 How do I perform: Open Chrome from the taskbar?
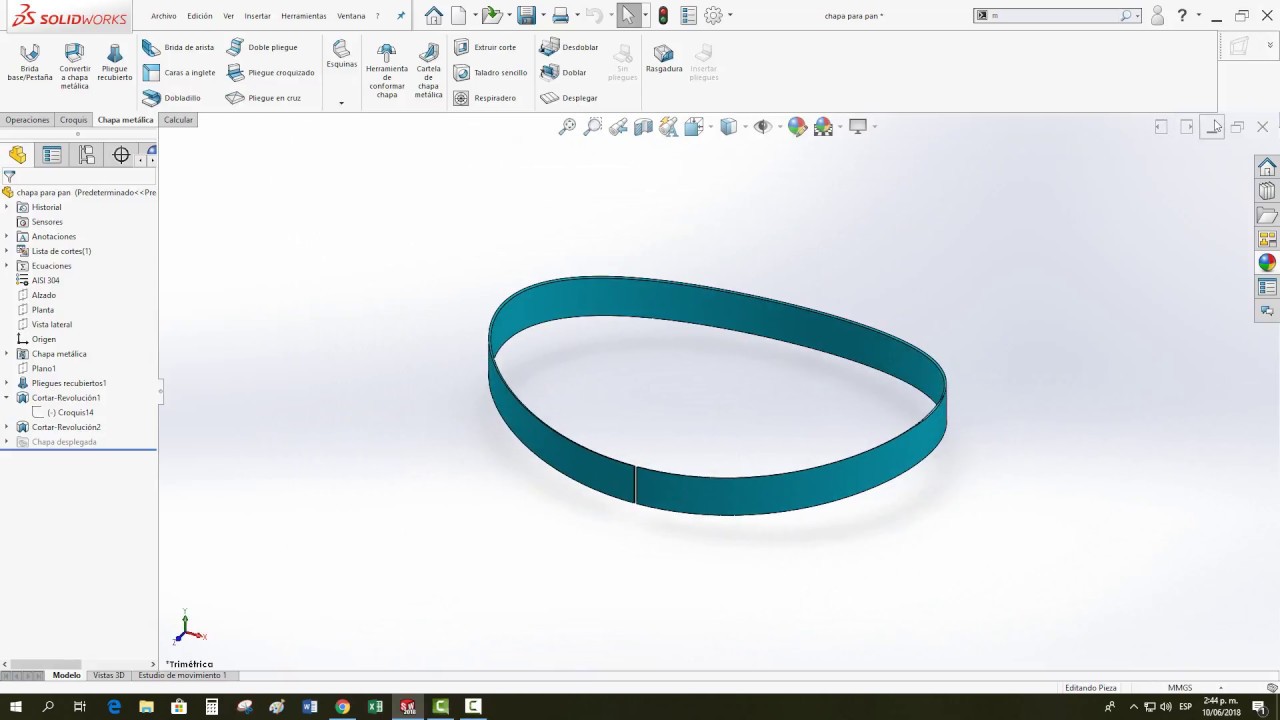(342, 707)
